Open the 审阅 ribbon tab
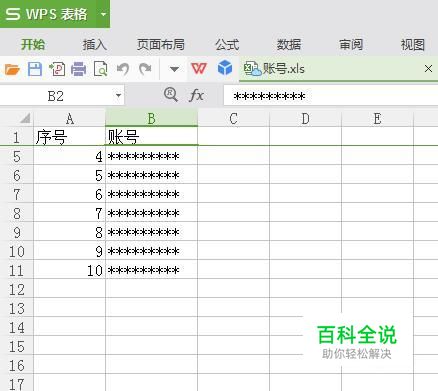 coord(351,44)
